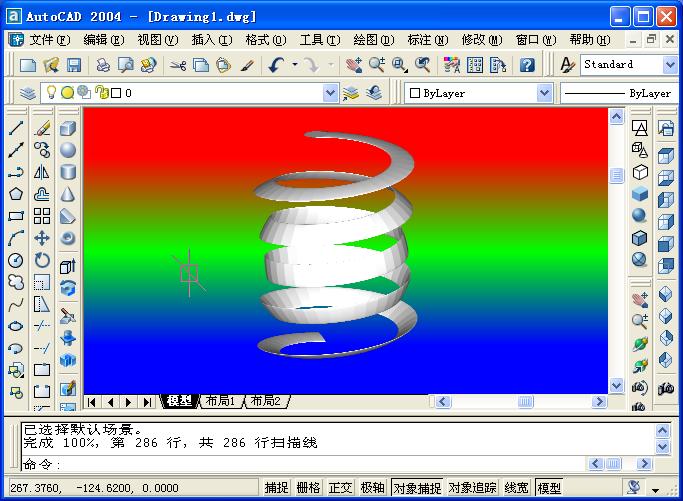Click the Match Properties brush icon

pos(247,65)
